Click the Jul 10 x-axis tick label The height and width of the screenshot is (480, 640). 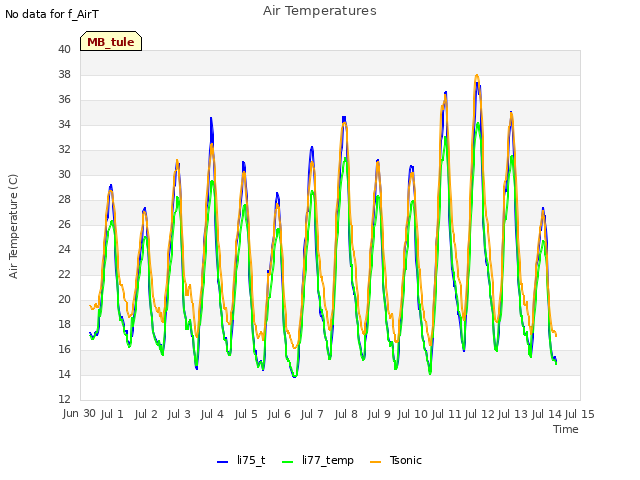click(413, 414)
